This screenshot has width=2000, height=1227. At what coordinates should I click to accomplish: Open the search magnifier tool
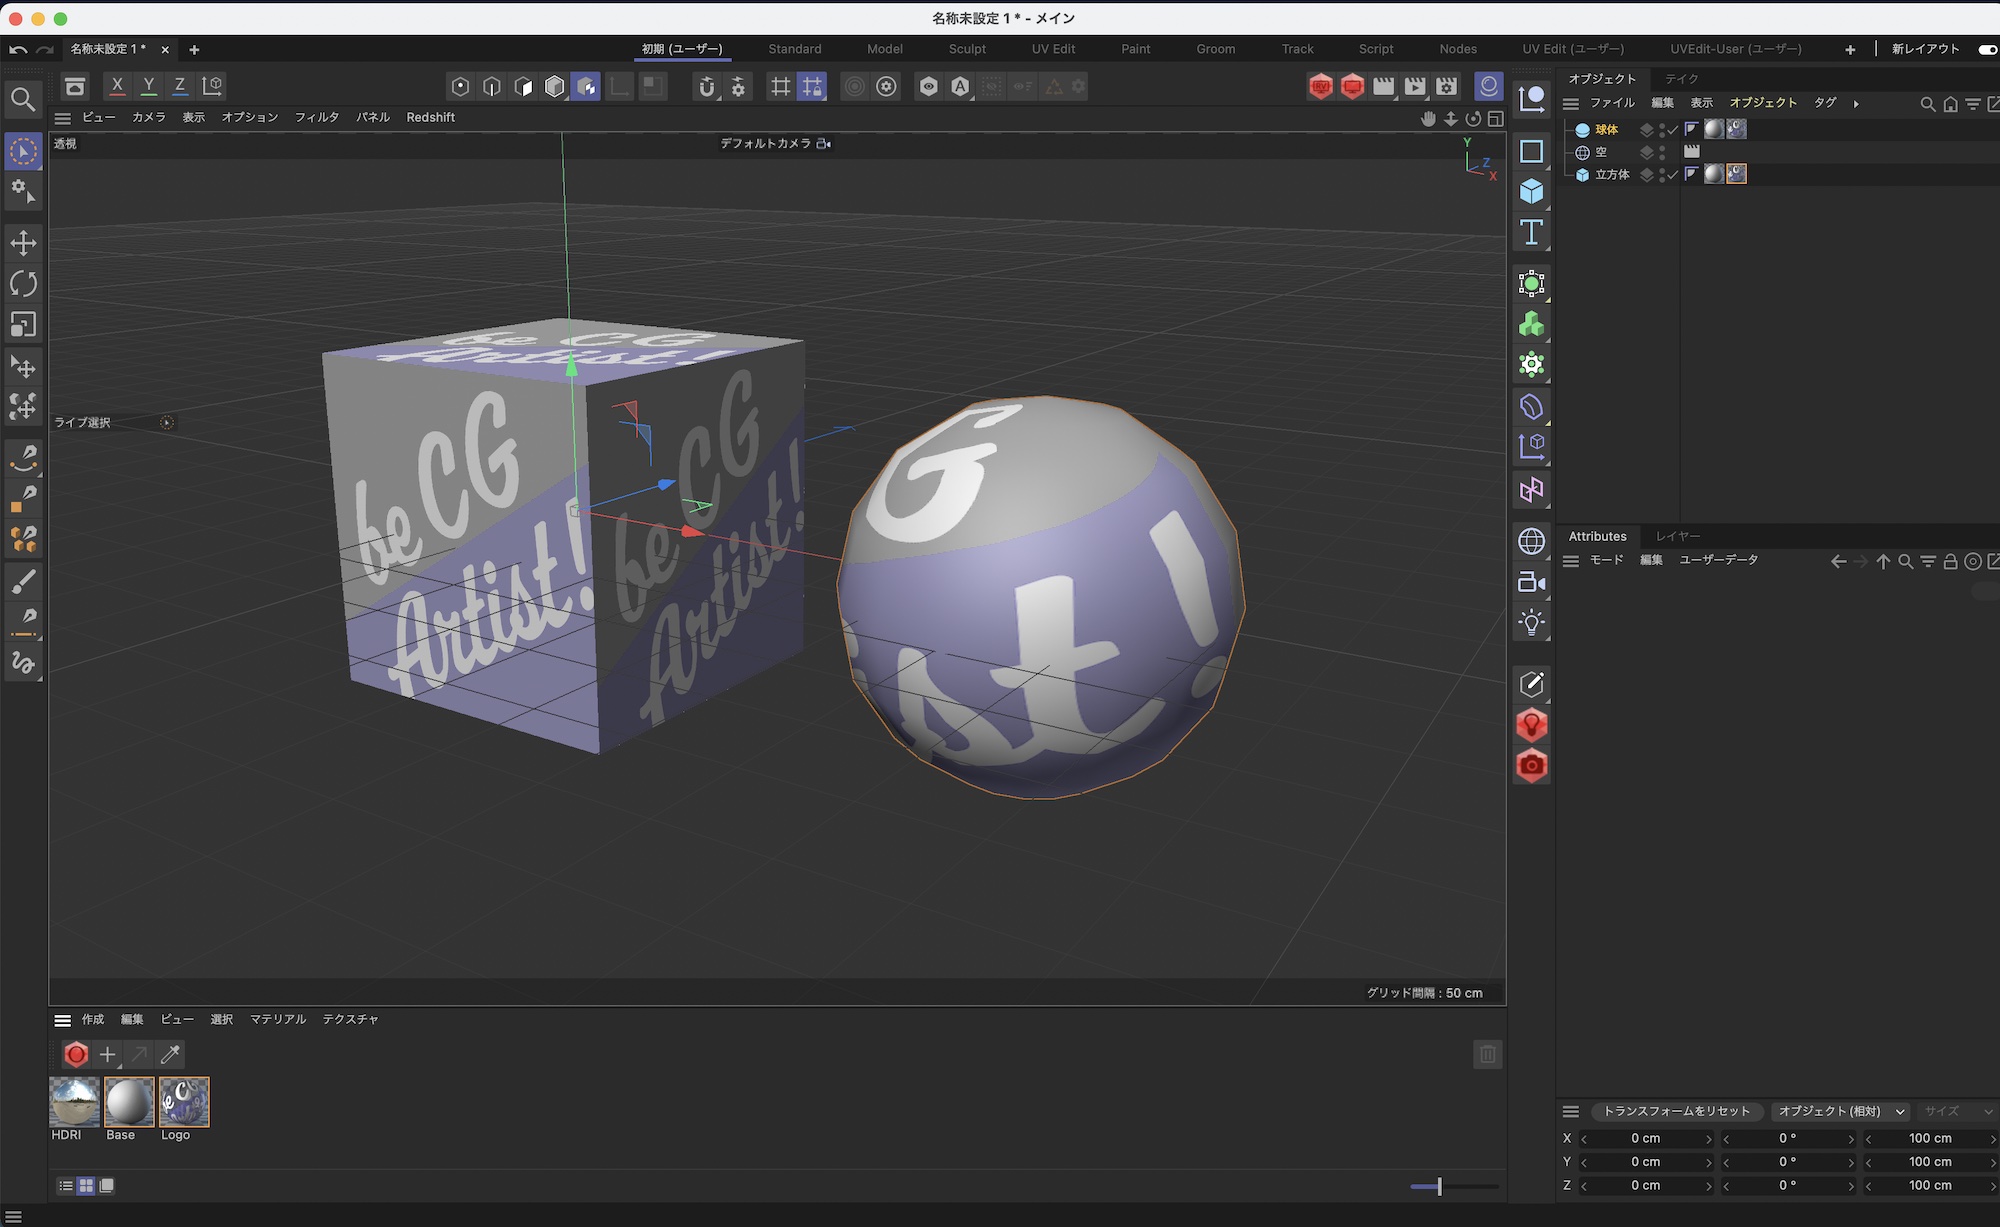pyautogui.click(x=23, y=99)
